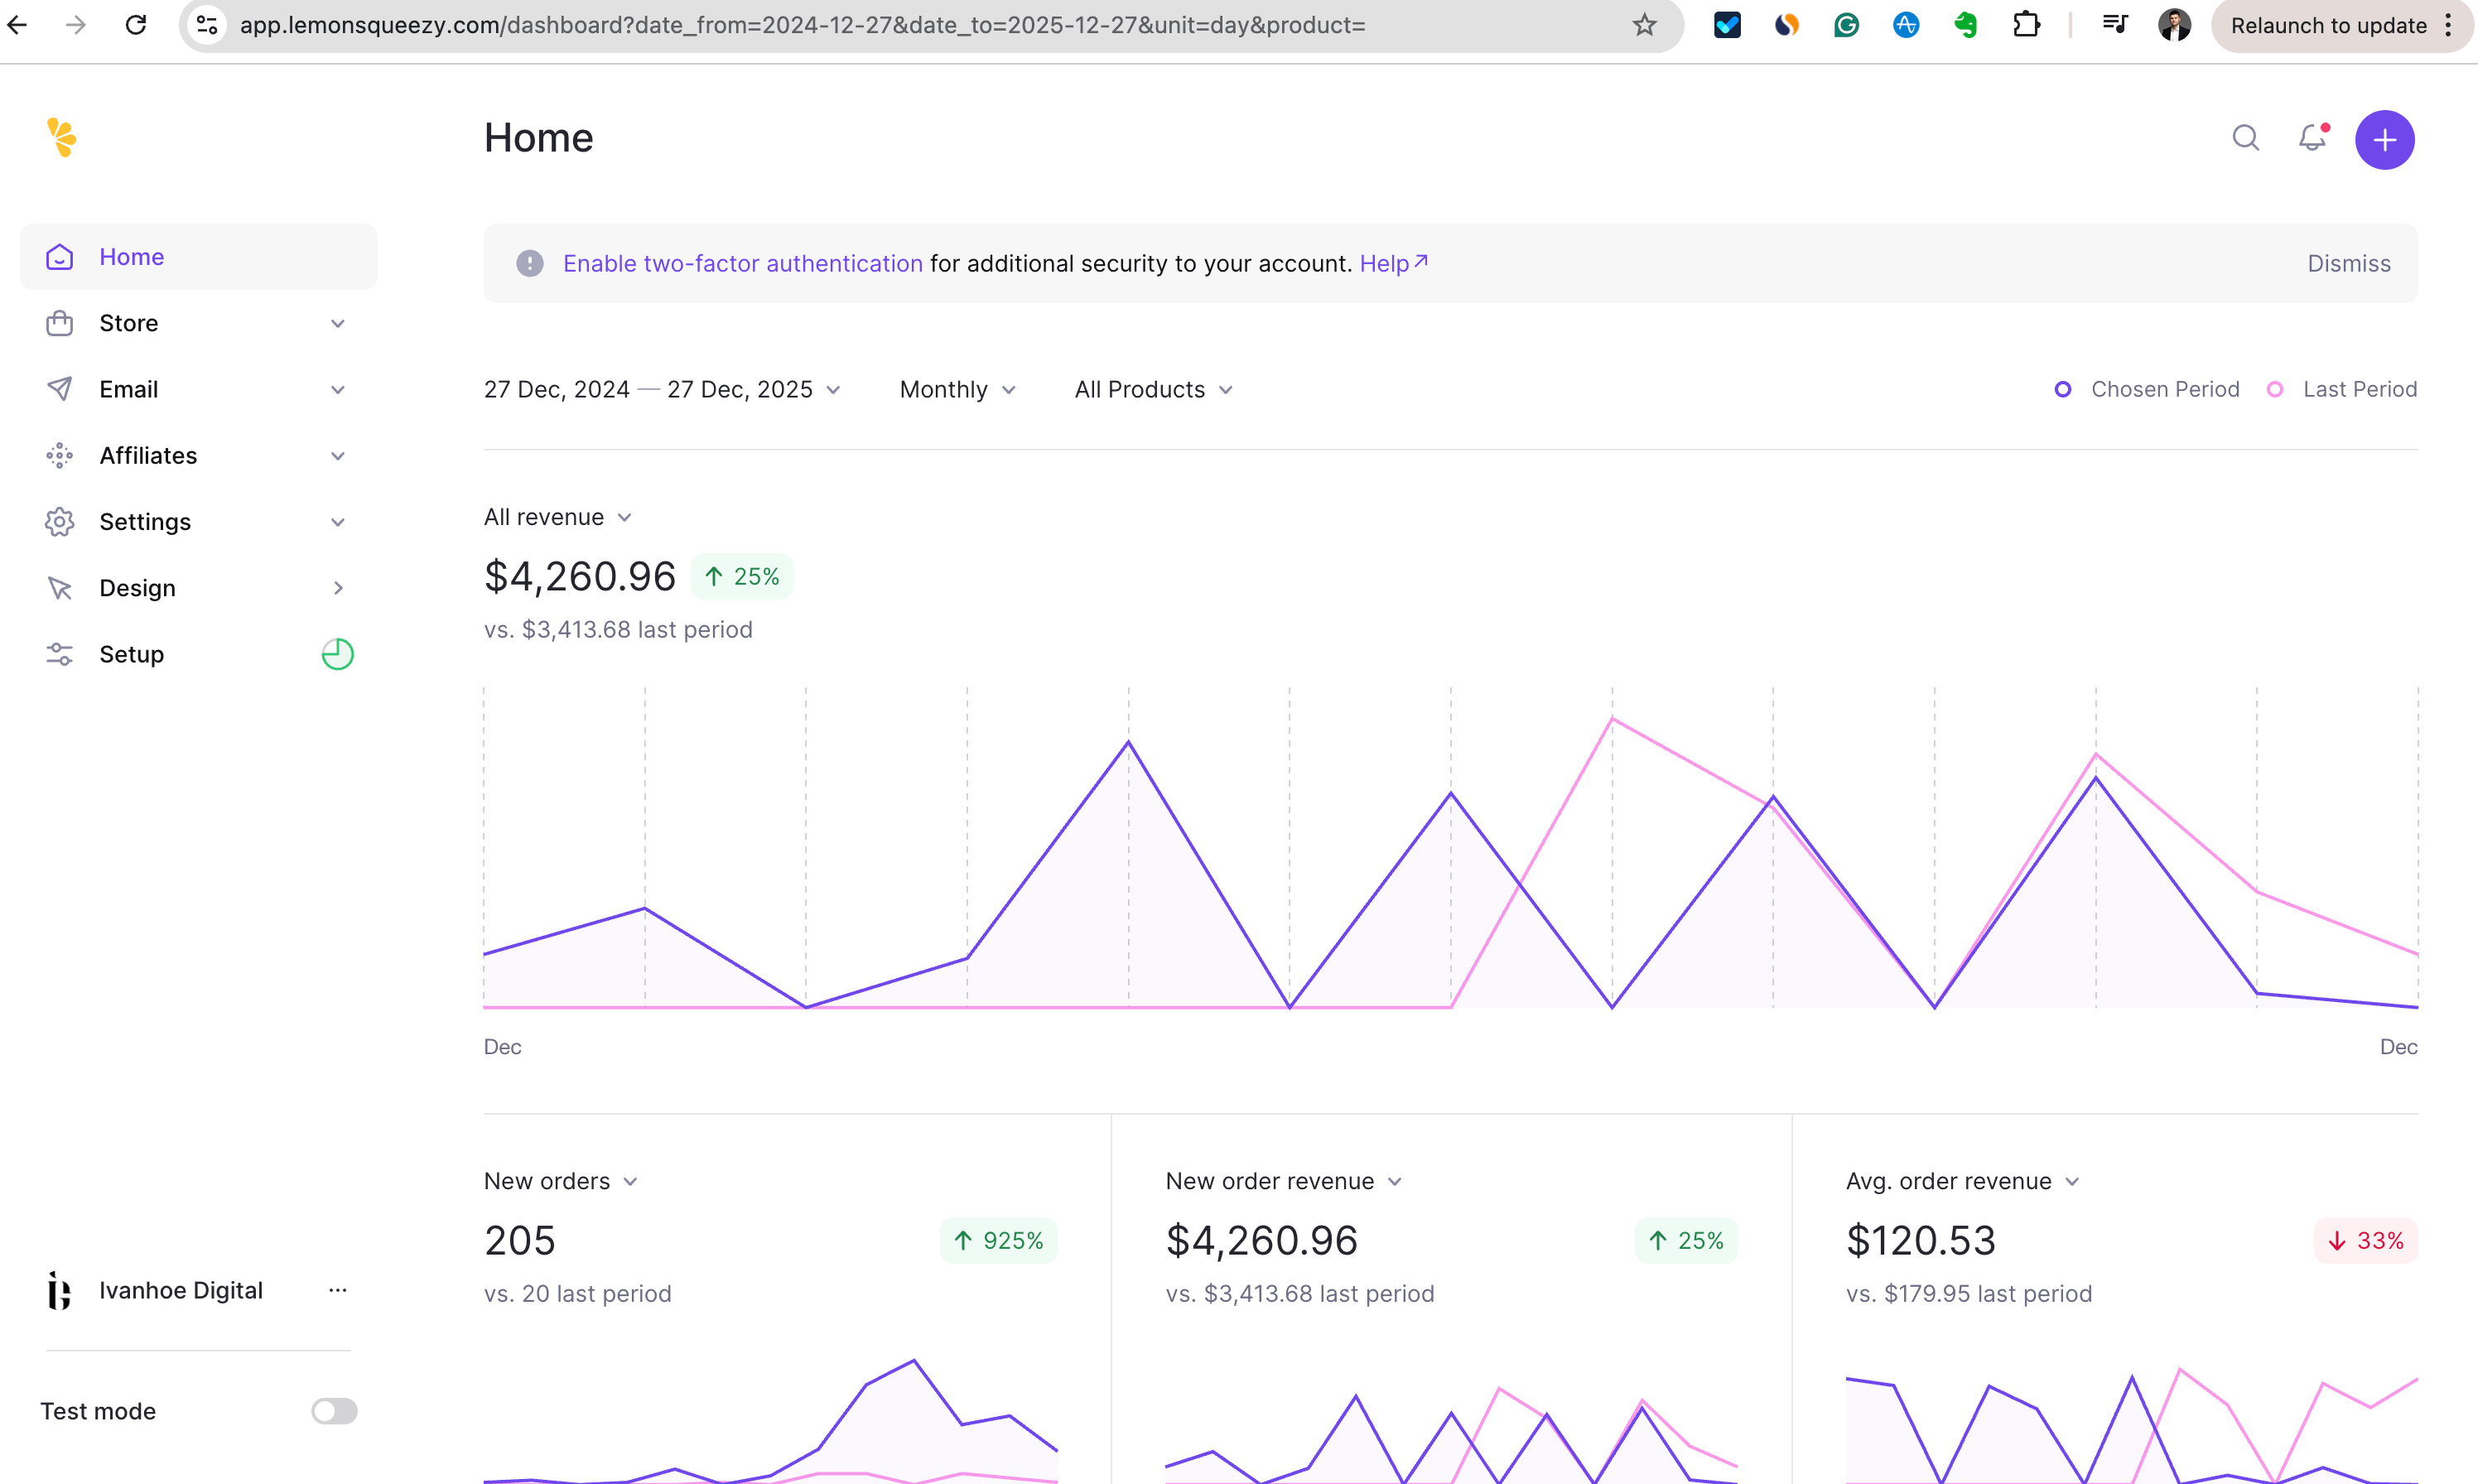Click the Setup progress circle icon

coord(337,654)
